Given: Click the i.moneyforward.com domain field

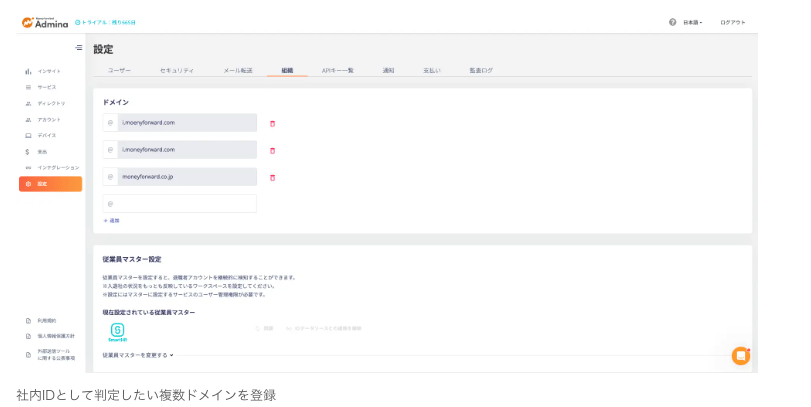Looking at the screenshot, I should (x=179, y=149).
